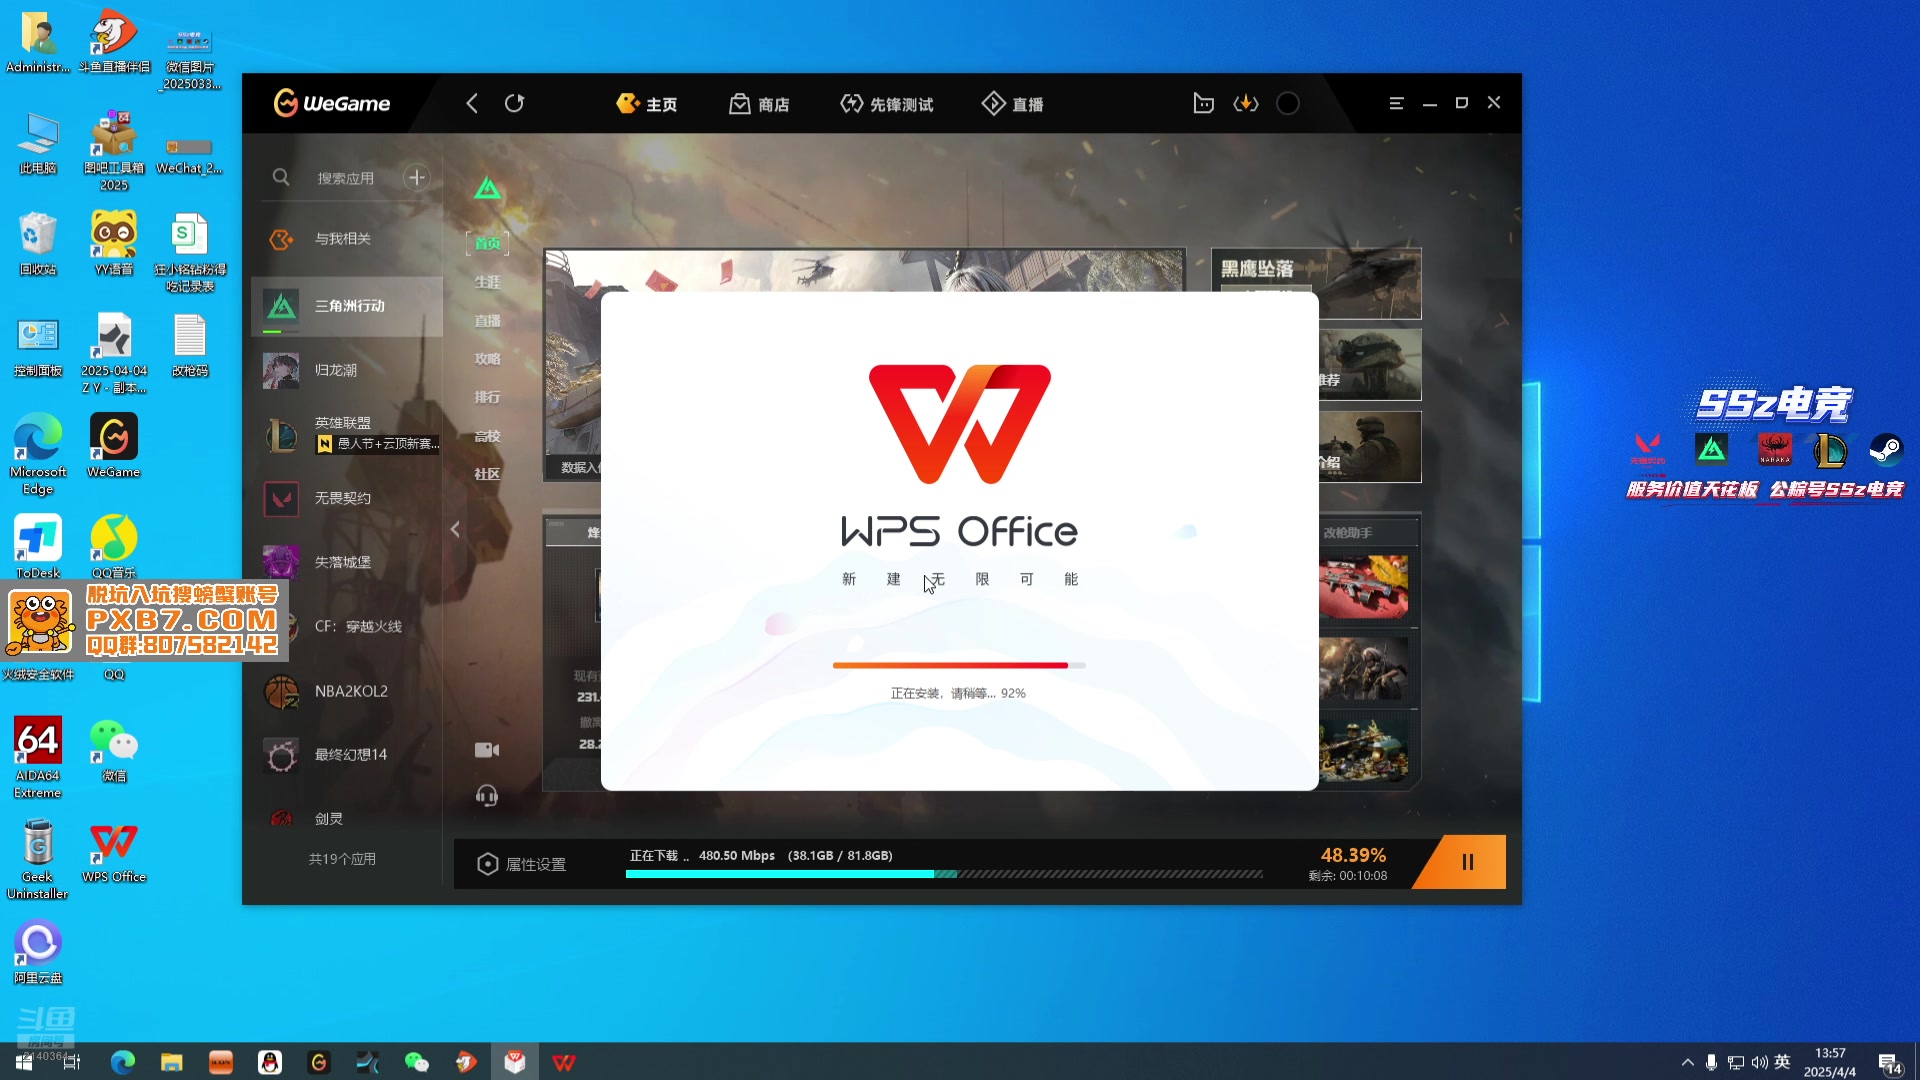Open the WeGame download manager icon
The image size is (1920, 1080).
point(1245,103)
